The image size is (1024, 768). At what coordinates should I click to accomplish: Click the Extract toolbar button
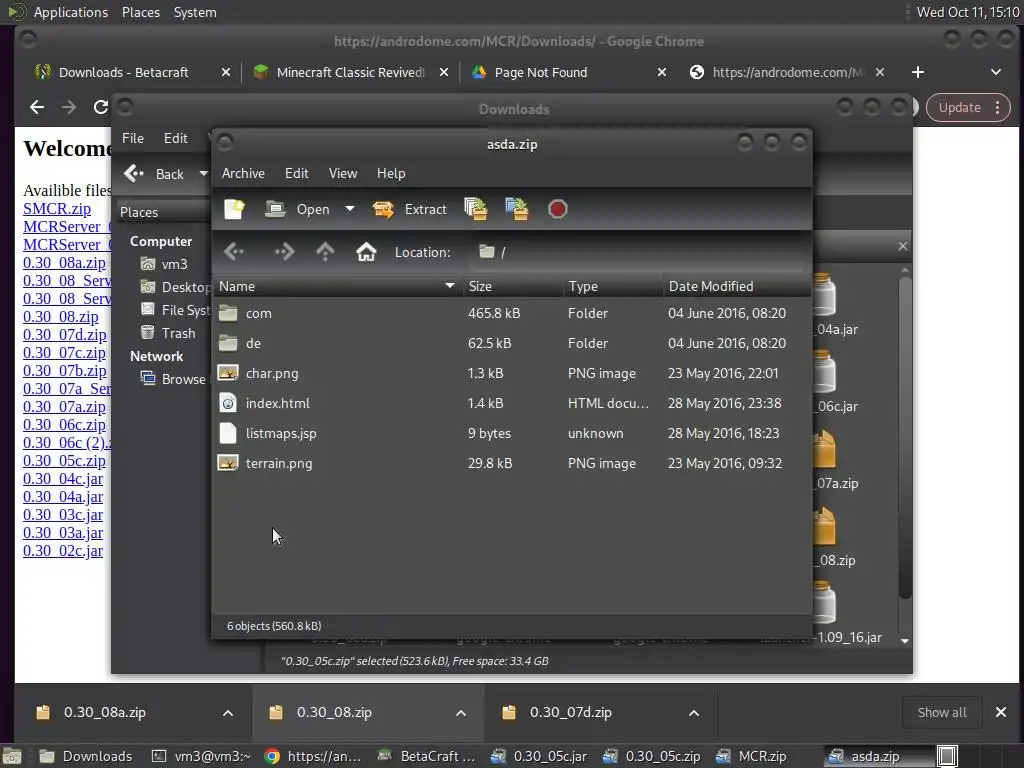click(409, 209)
